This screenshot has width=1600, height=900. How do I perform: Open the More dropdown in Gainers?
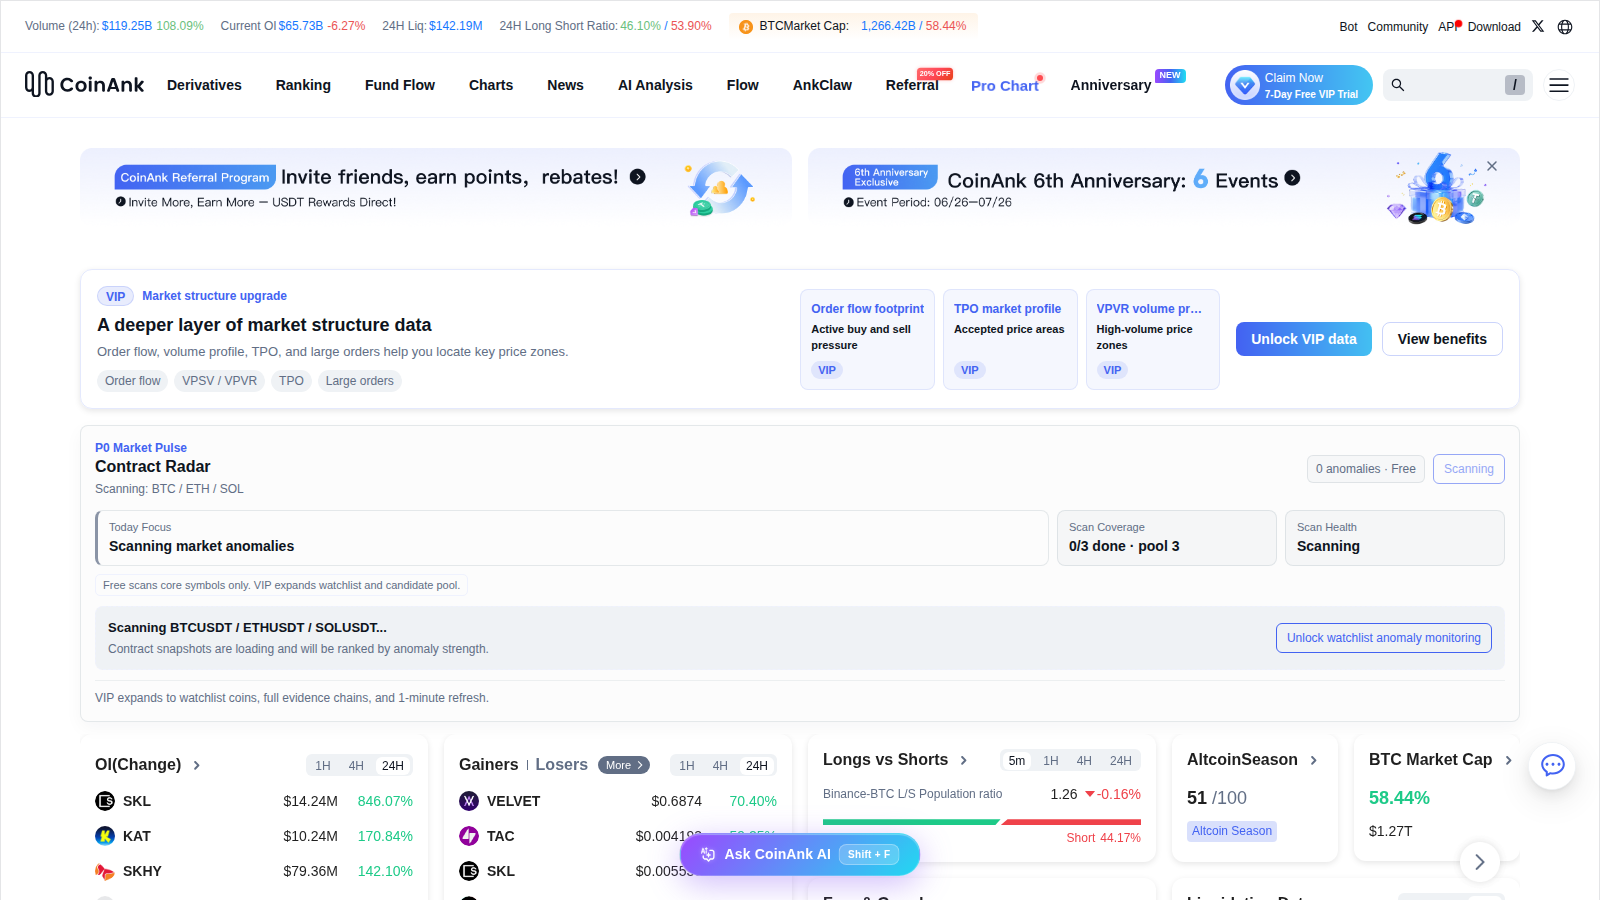click(624, 765)
